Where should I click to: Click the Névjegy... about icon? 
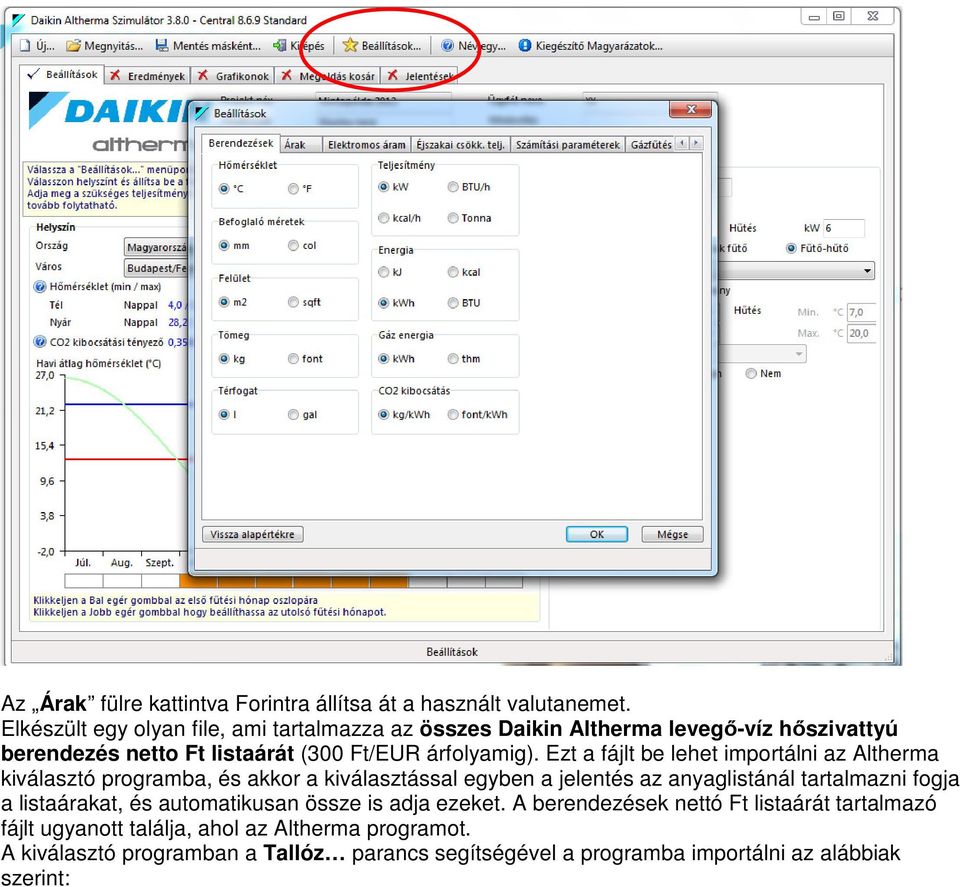[448, 46]
